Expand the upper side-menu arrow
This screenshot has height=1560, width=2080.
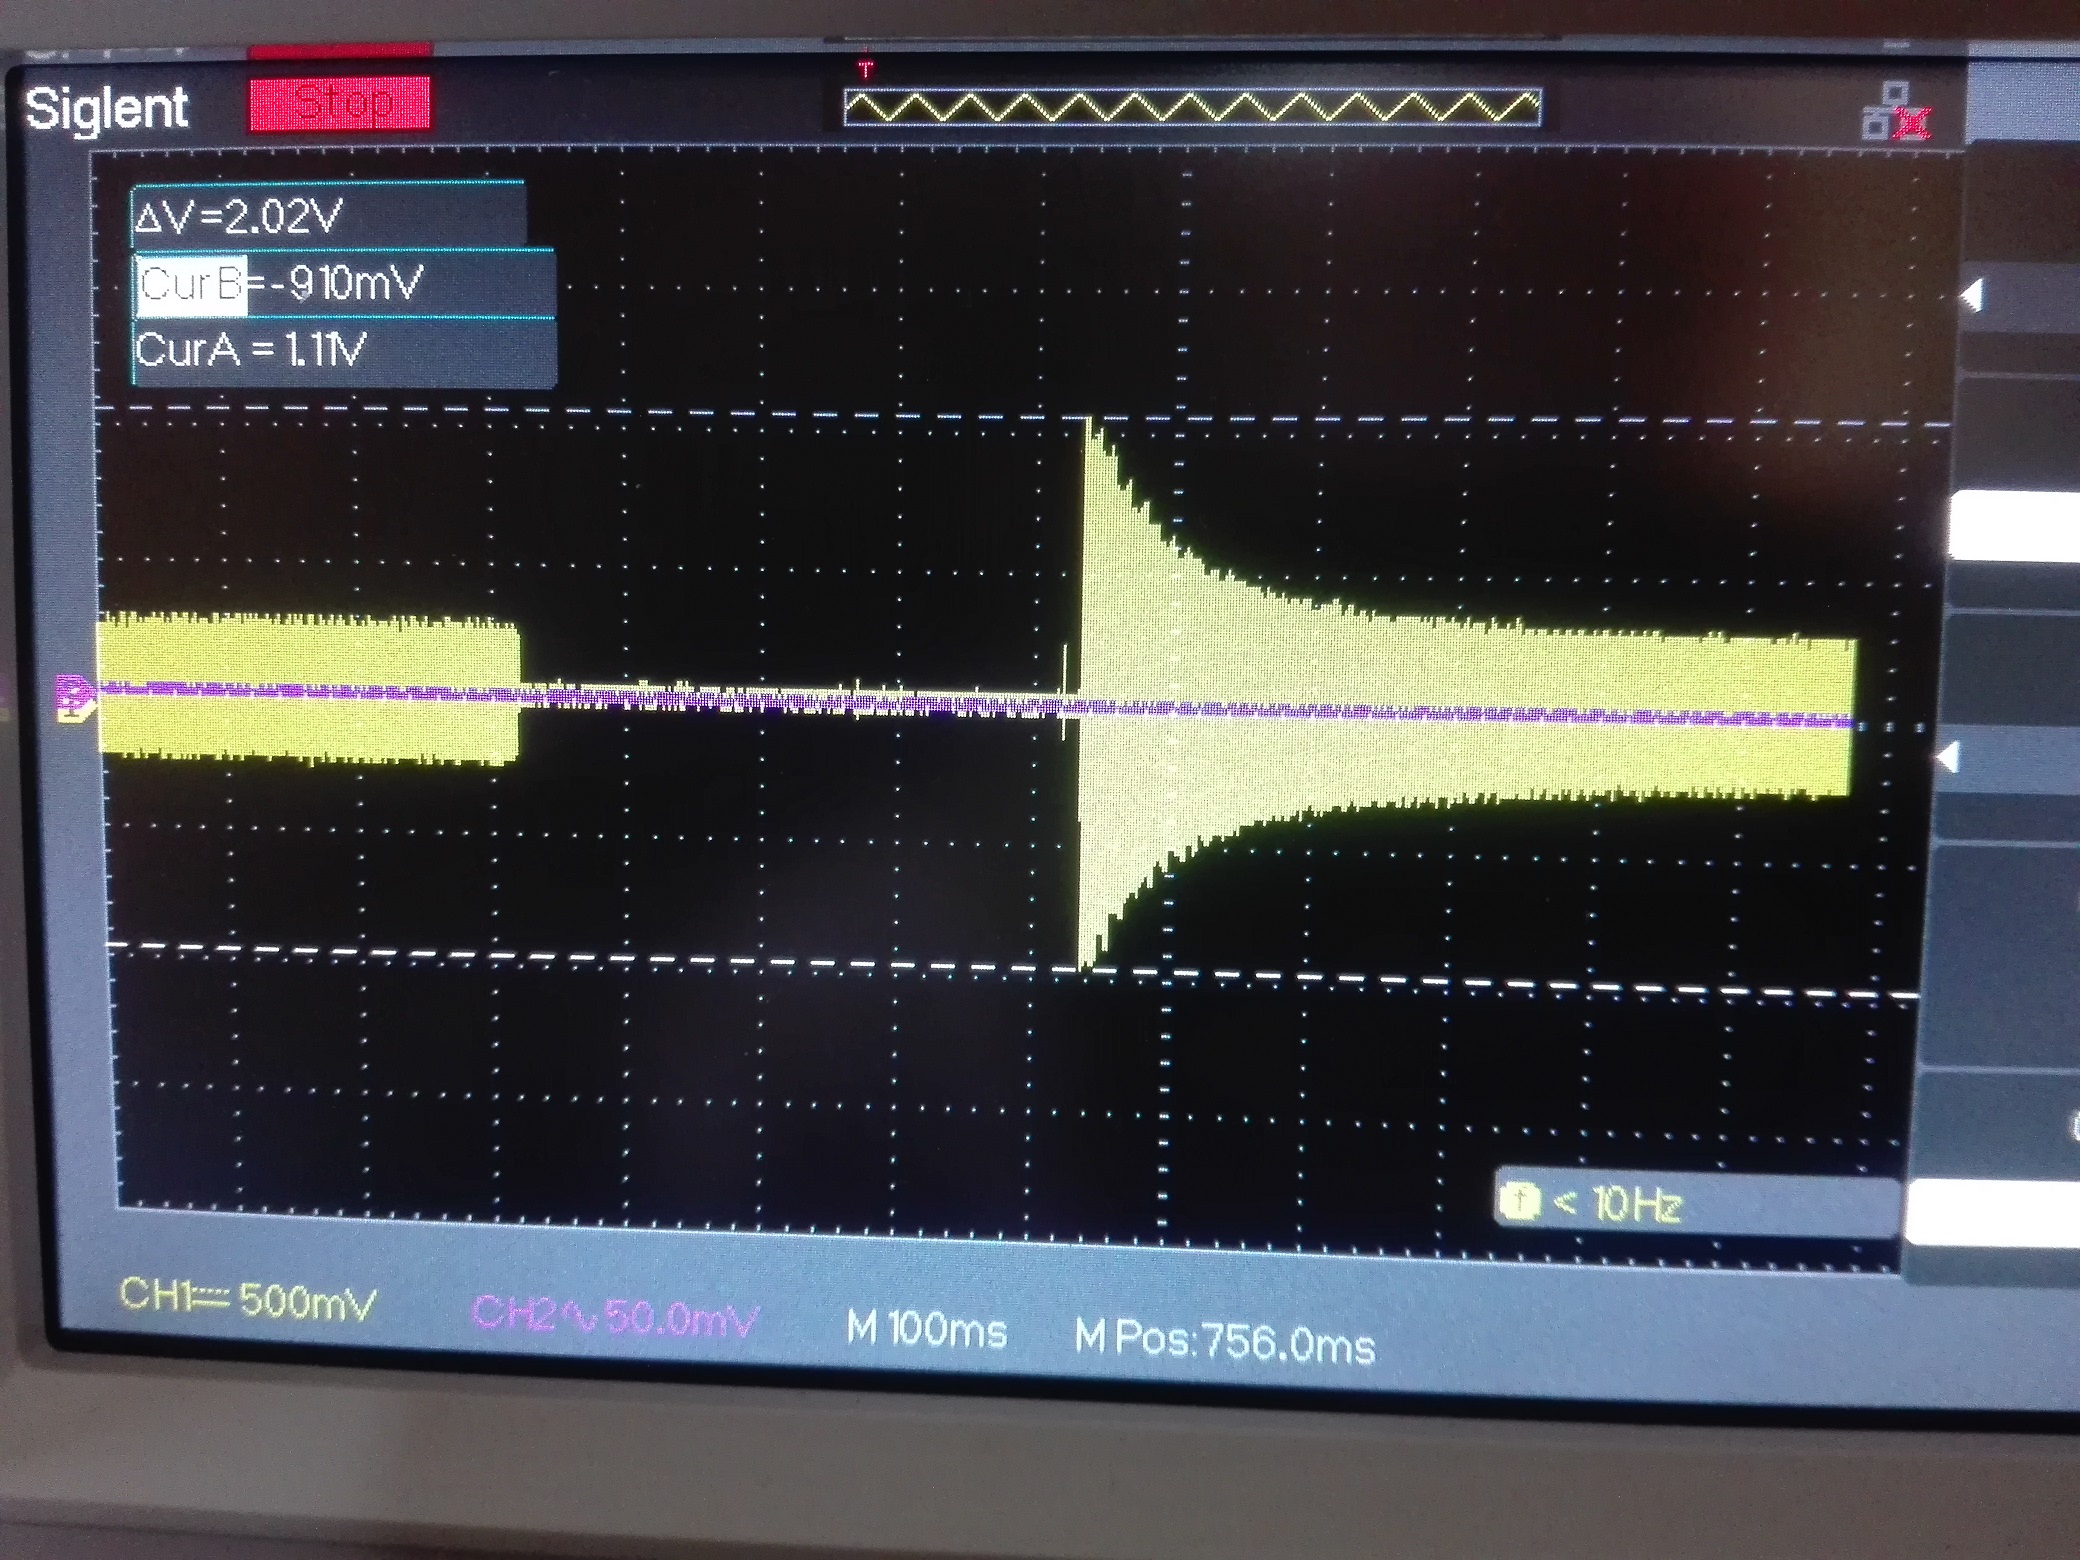coord(1972,297)
